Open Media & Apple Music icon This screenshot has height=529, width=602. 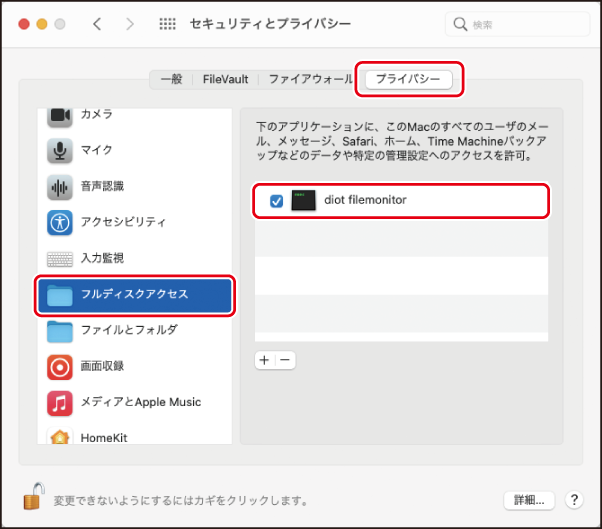point(60,403)
